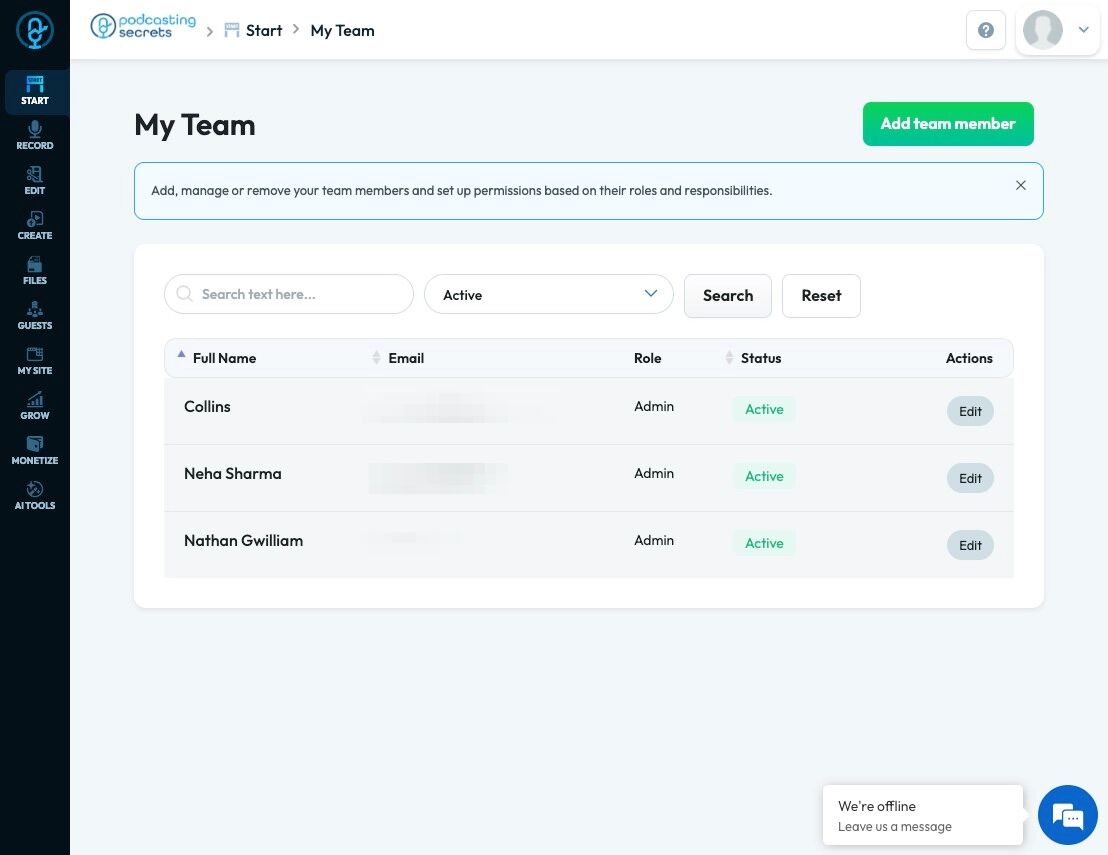This screenshot has width=1108, height=855.
Task: Click the Add team member button
Action: 948,124
